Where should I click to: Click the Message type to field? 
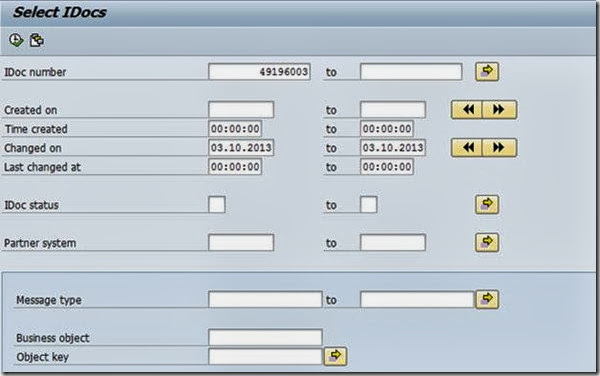[417, 299]
